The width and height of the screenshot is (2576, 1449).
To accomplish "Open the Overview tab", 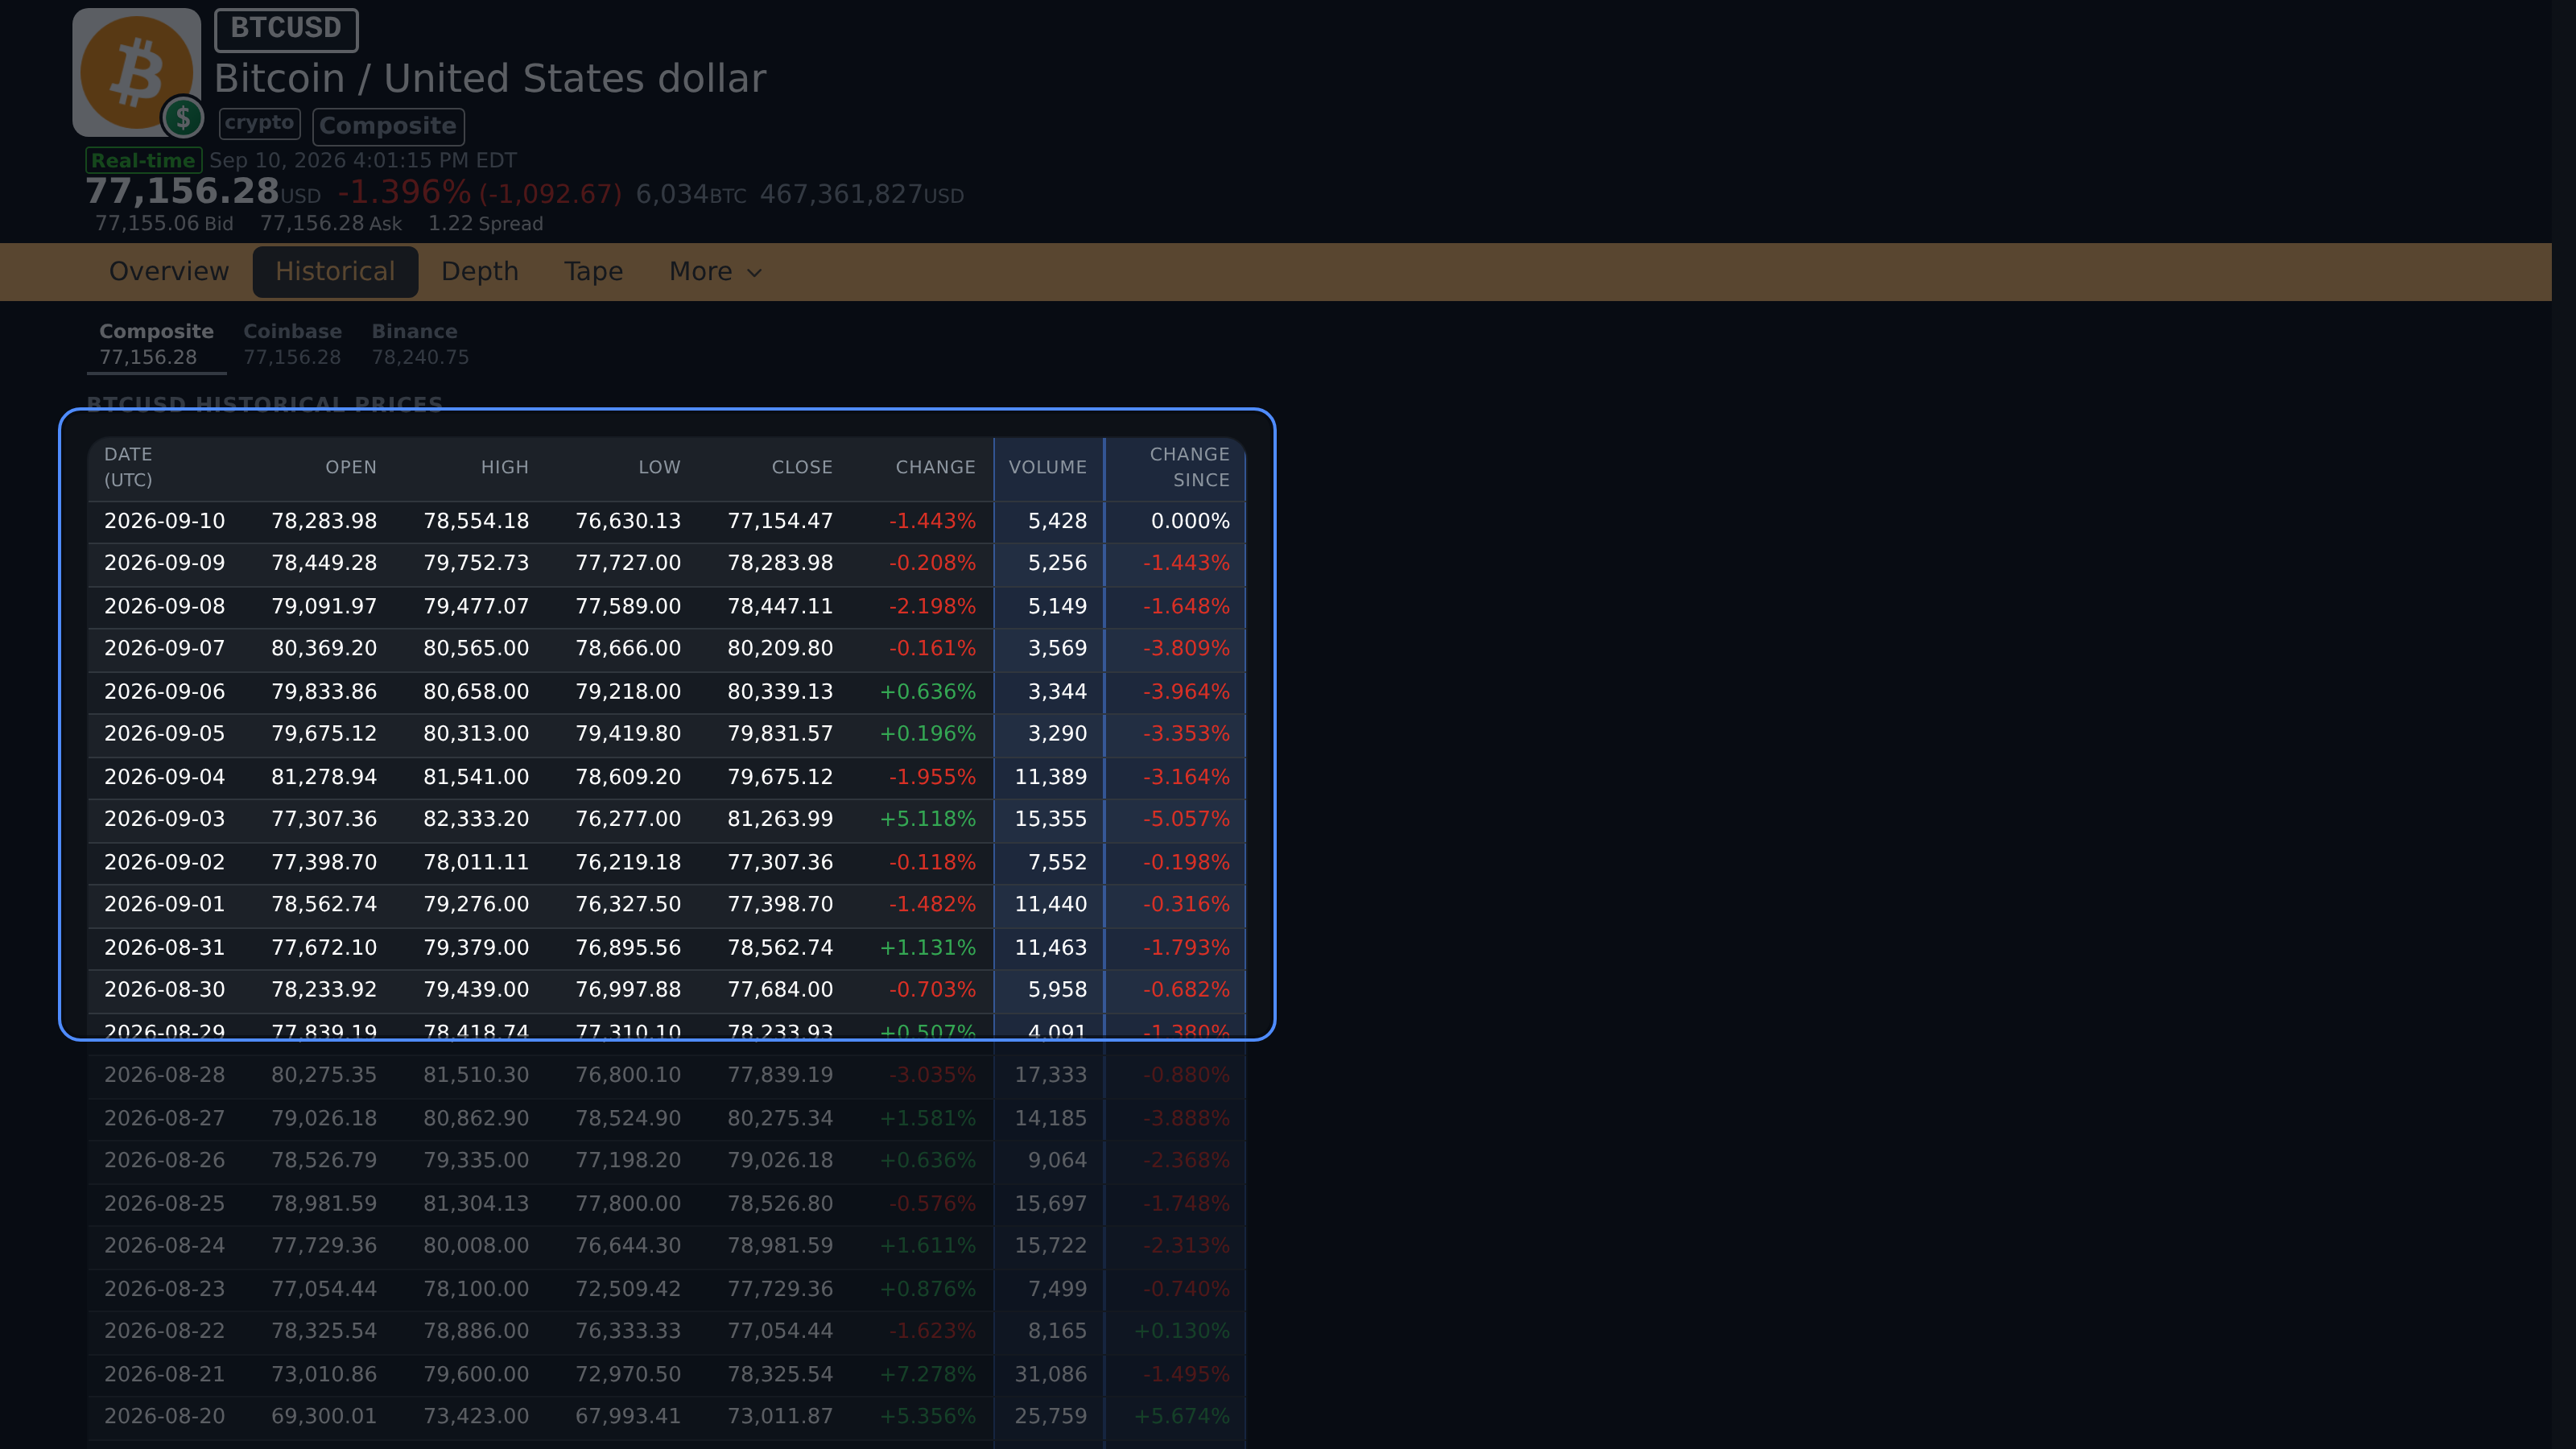I will [169, 272].
